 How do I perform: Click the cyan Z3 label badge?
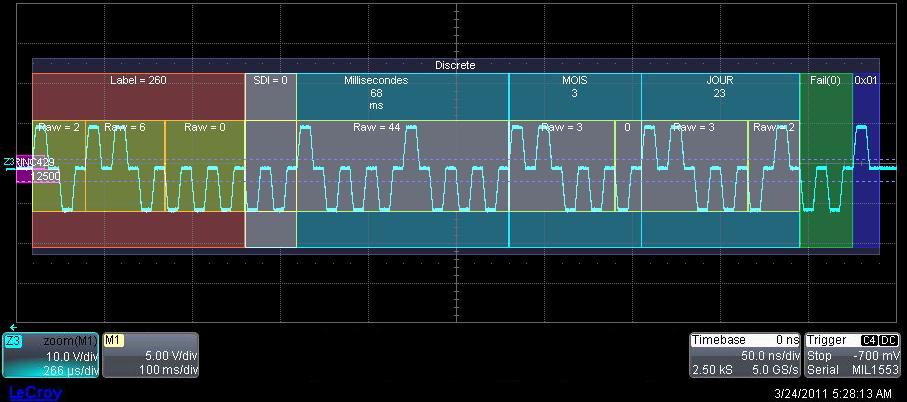point(14,341)
